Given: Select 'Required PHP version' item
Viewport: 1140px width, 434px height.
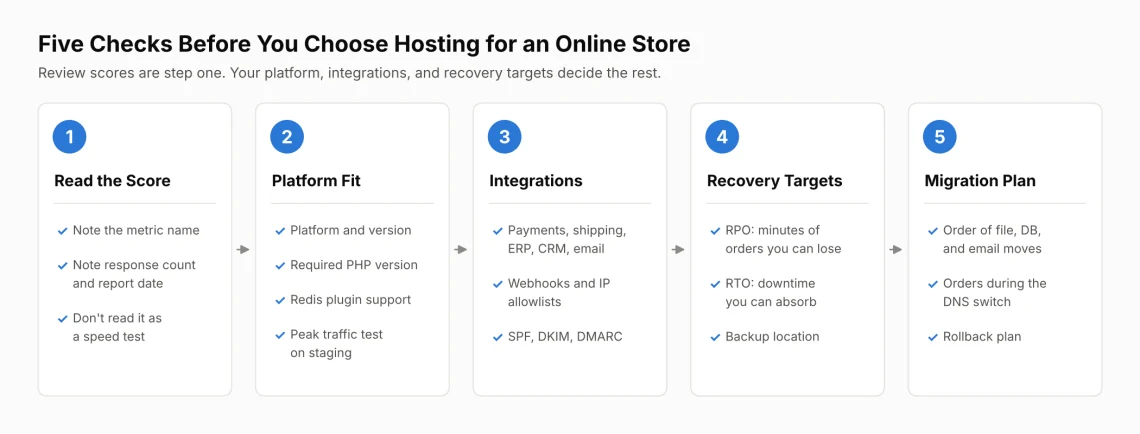Looking at the screenshot, I should 354,265.
